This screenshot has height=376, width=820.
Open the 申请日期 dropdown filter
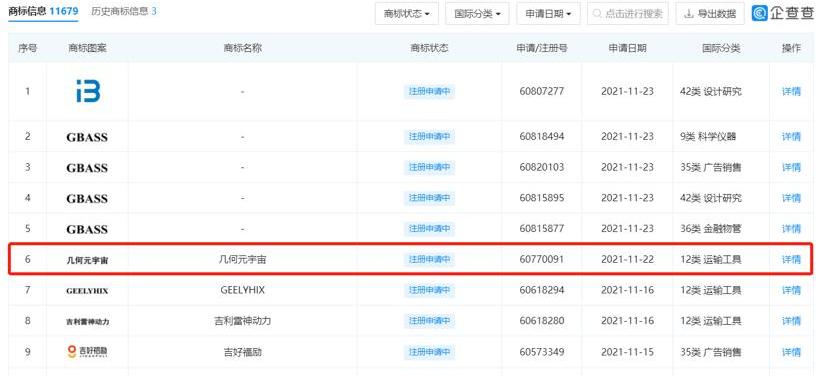click(x=548, y=14)
